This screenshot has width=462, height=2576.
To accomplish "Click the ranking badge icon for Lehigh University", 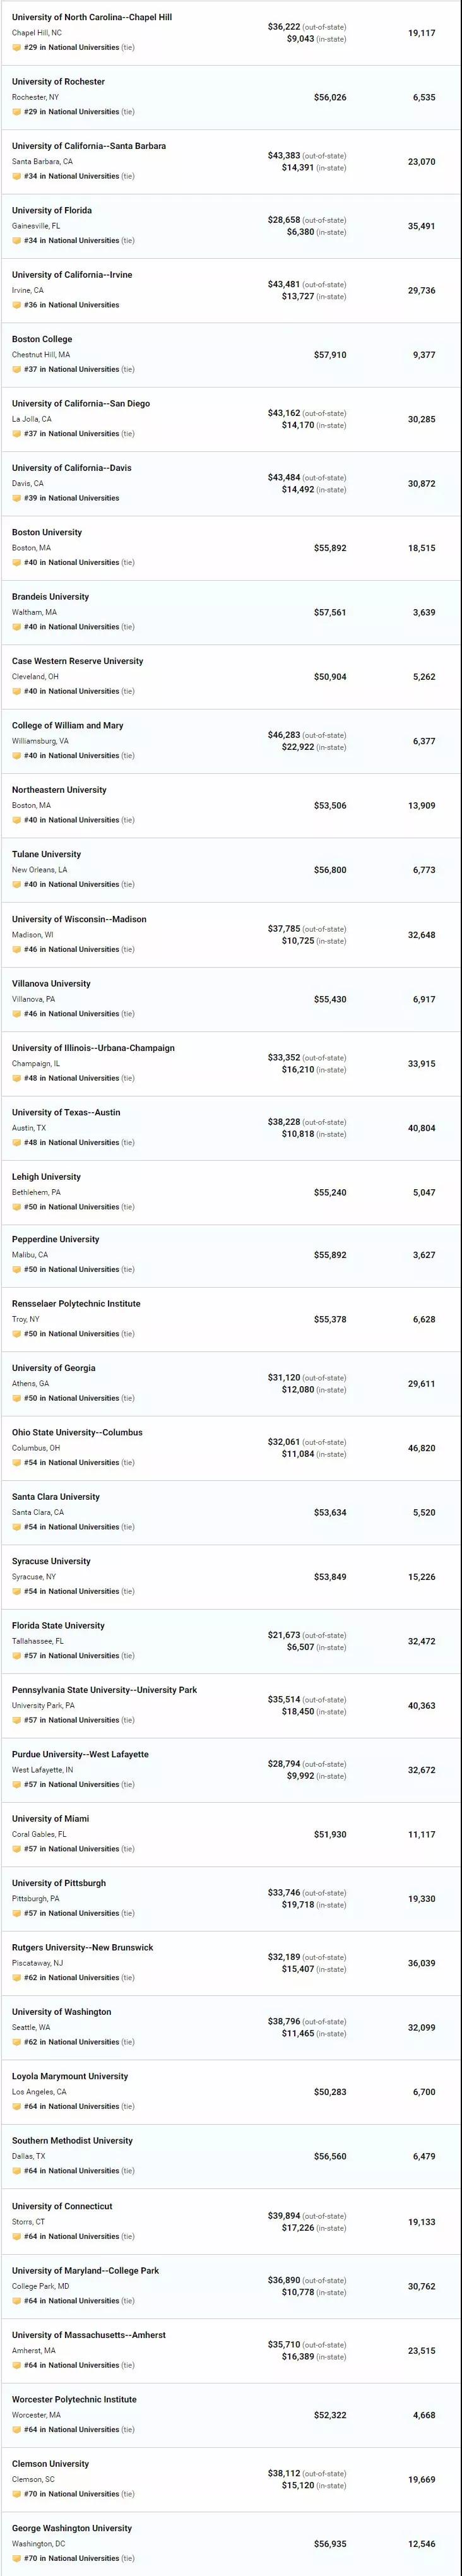I will coord(17,1207).
